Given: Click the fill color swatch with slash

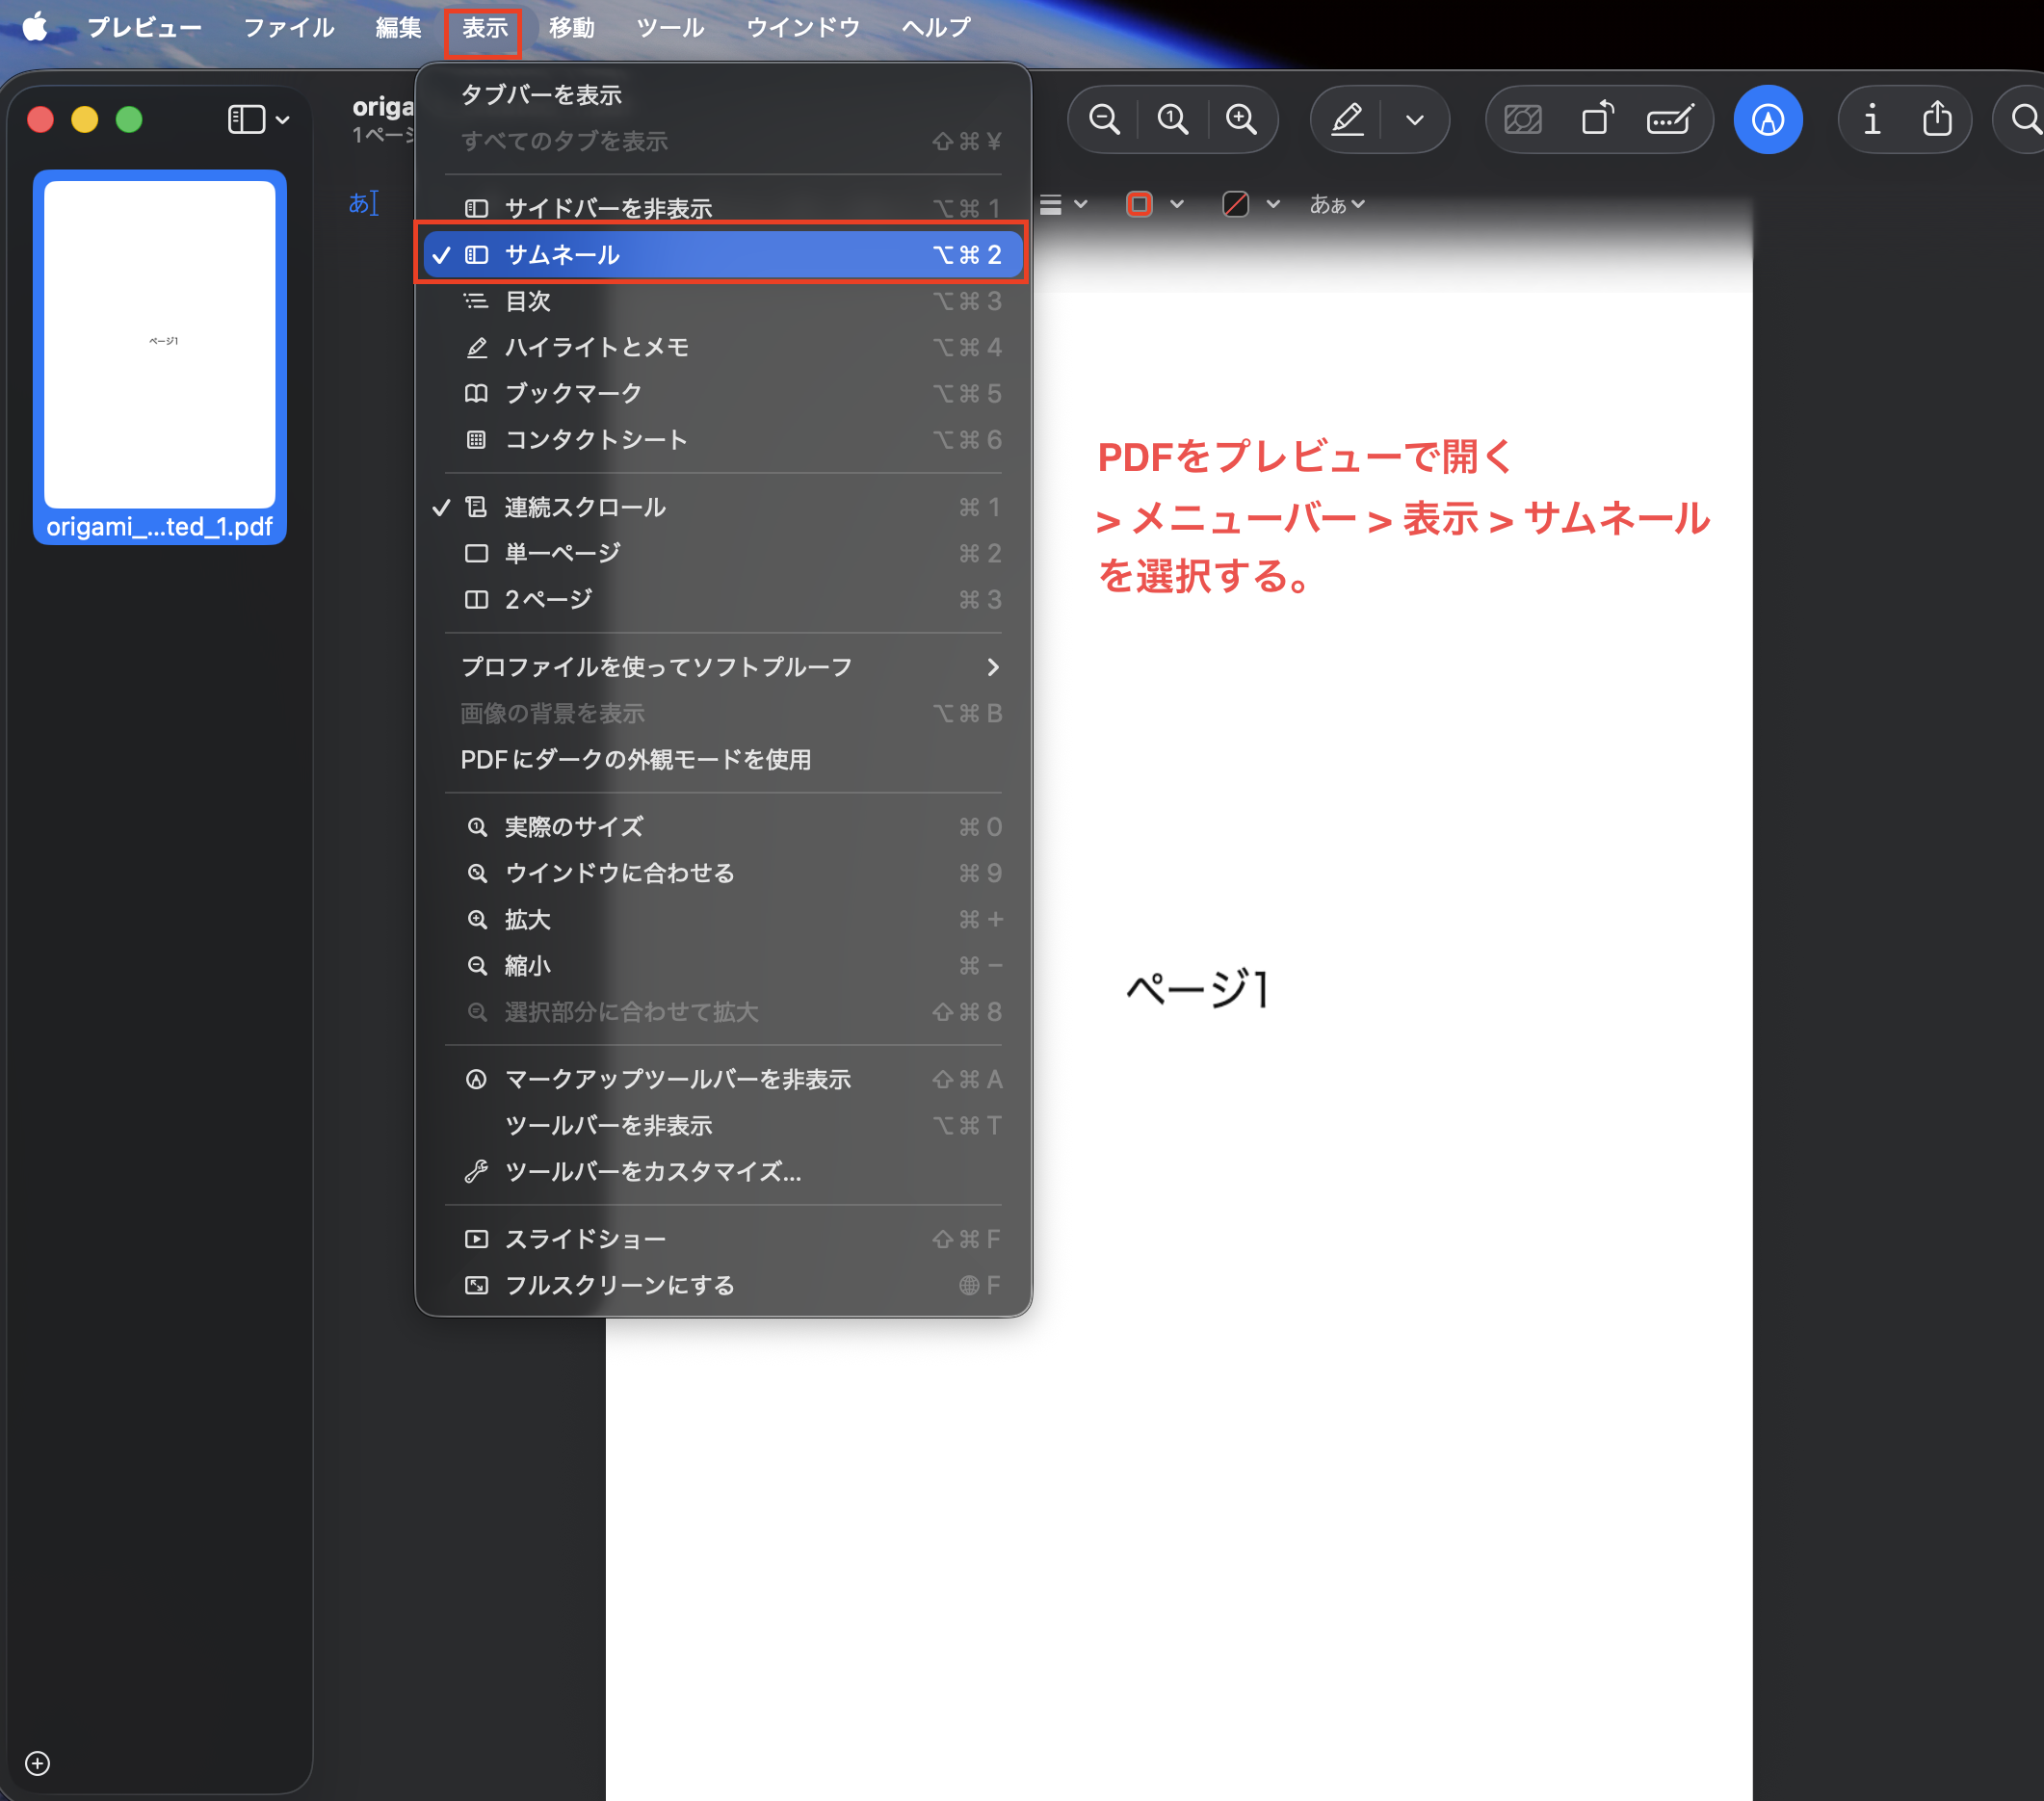Looking at the screenshot, I should click(1235, 205).
